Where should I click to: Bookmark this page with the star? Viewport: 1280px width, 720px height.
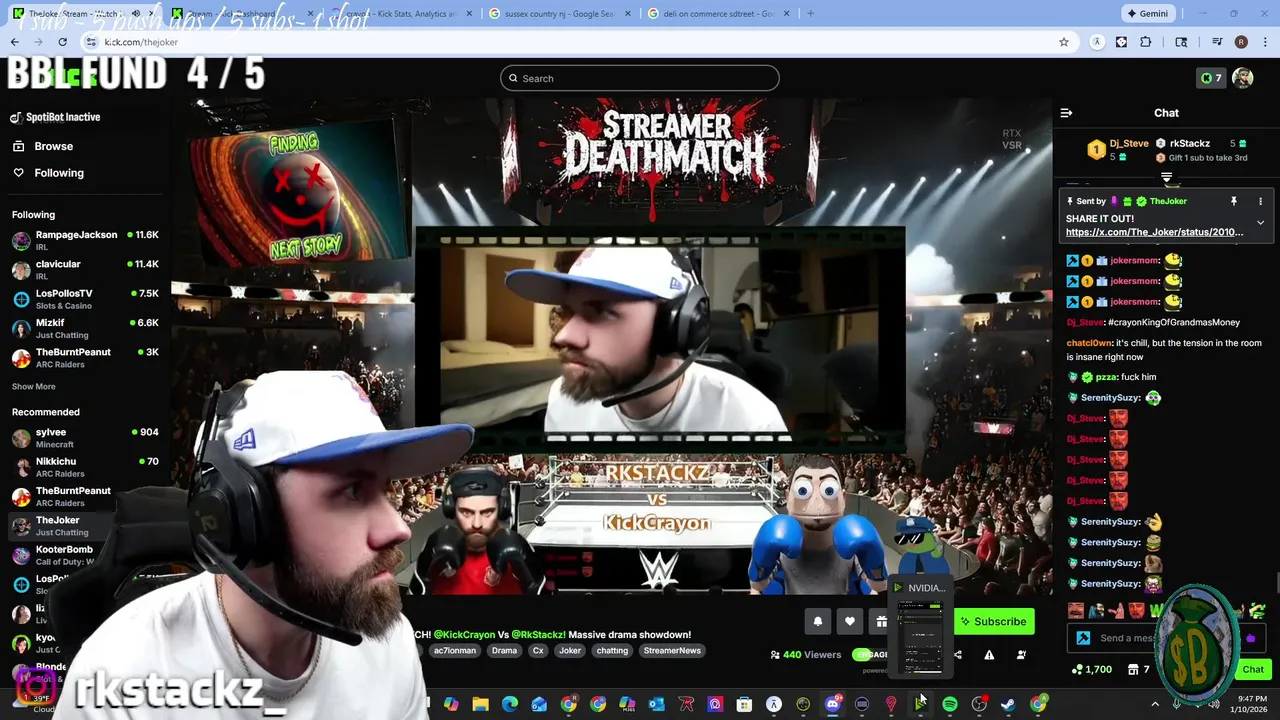1064,42
